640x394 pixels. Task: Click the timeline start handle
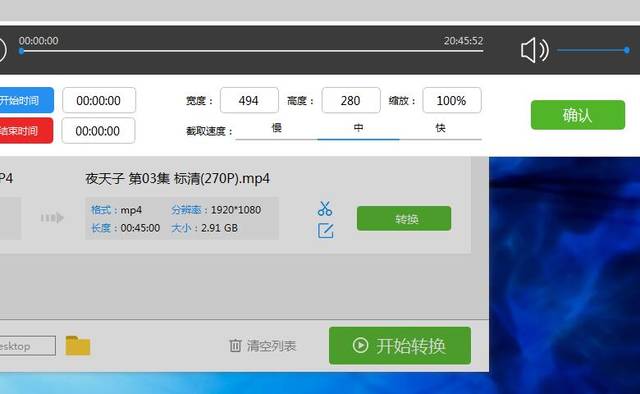21,51
